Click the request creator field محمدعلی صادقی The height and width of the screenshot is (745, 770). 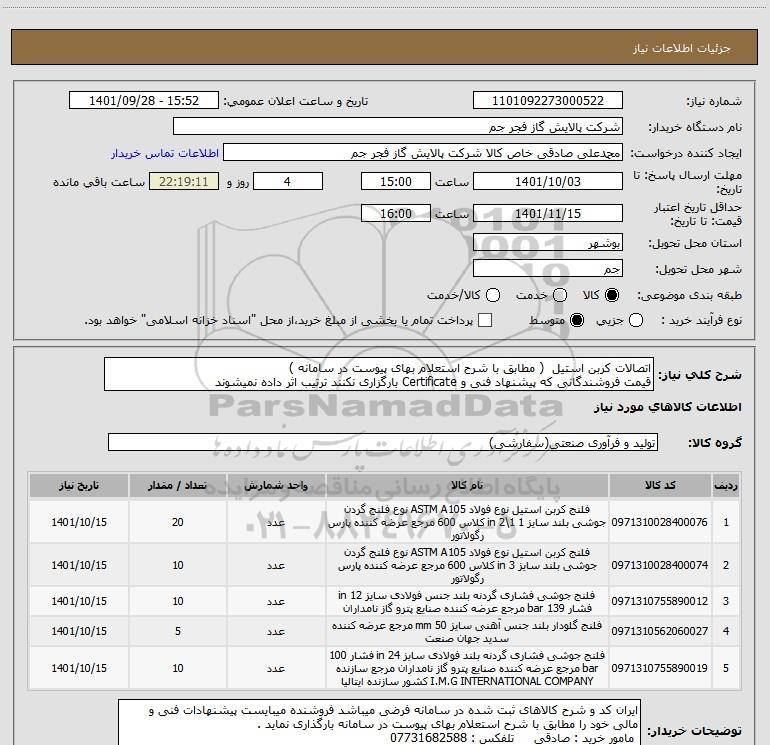423,153
